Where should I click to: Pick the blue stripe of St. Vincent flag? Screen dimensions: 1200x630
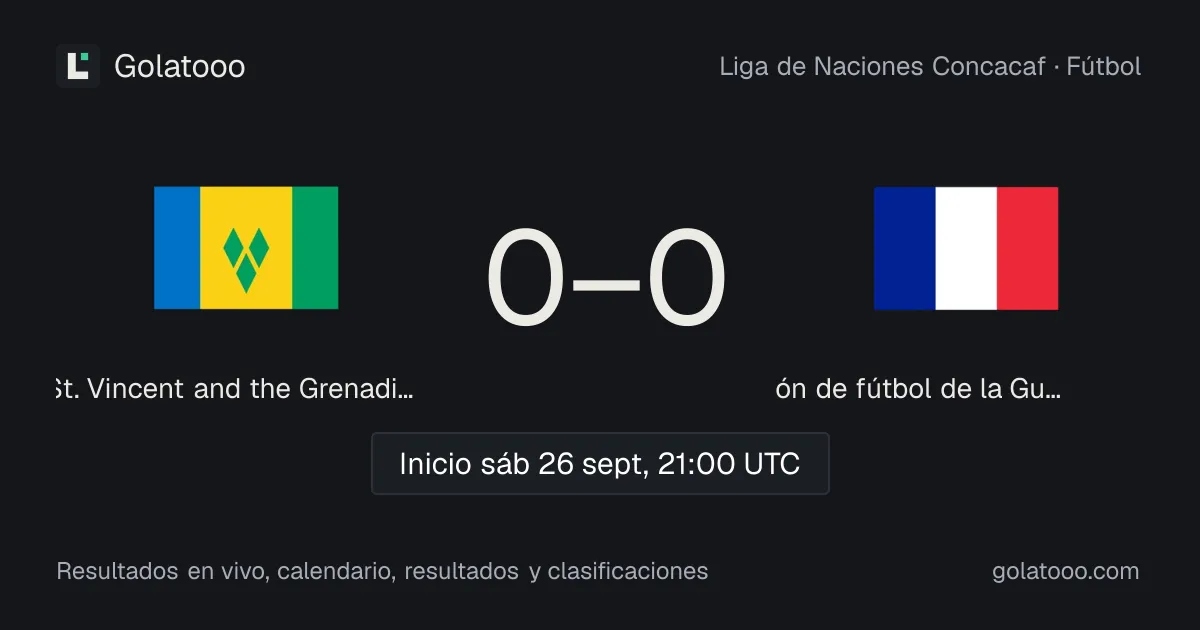click(177, 247)
